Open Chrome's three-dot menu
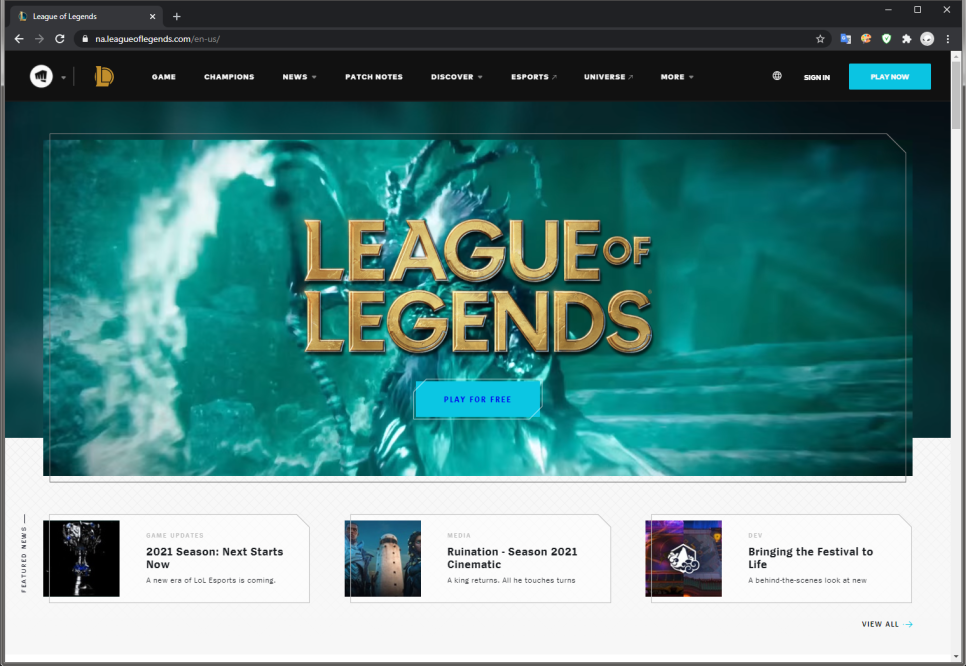The image size is (966, 666). point(948,39)
